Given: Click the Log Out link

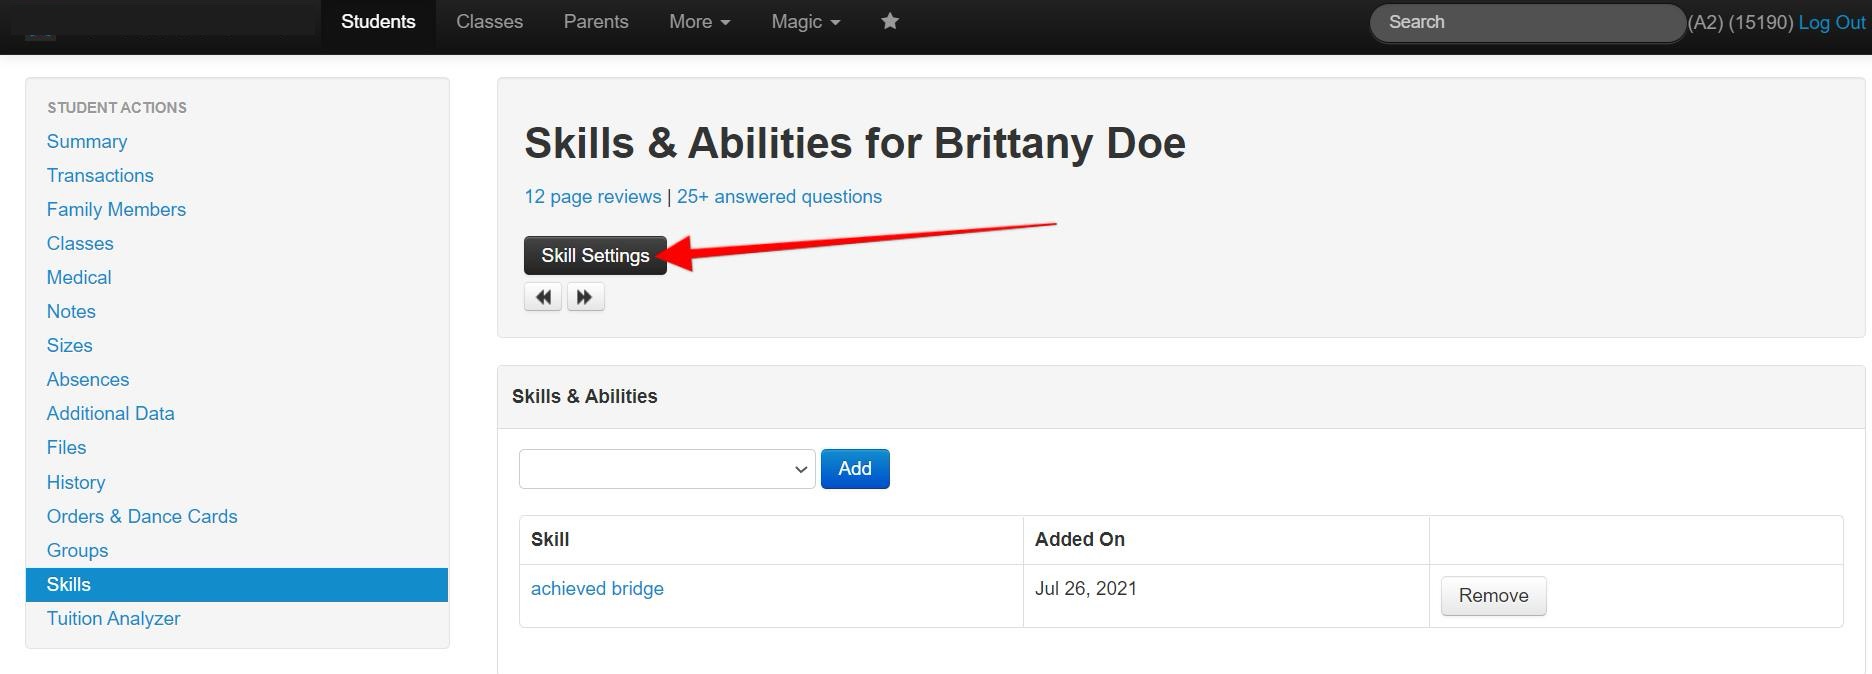Looking at the screenshot, I should click(x=1831, y=22).
